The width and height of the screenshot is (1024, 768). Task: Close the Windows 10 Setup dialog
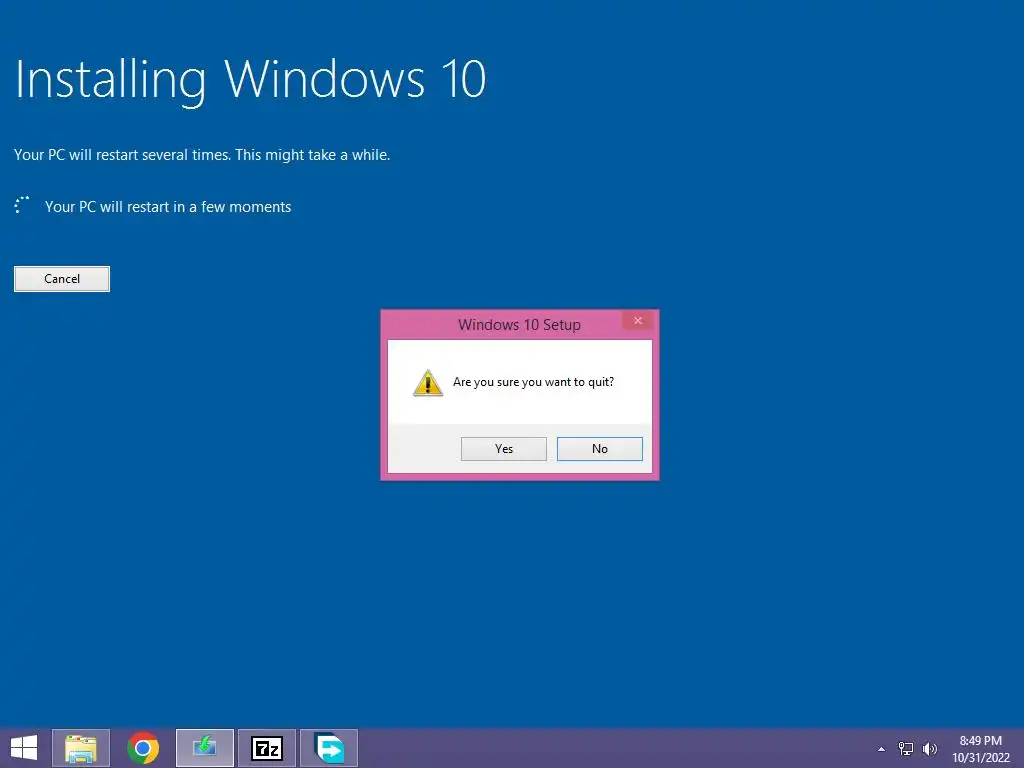[638, 320]
